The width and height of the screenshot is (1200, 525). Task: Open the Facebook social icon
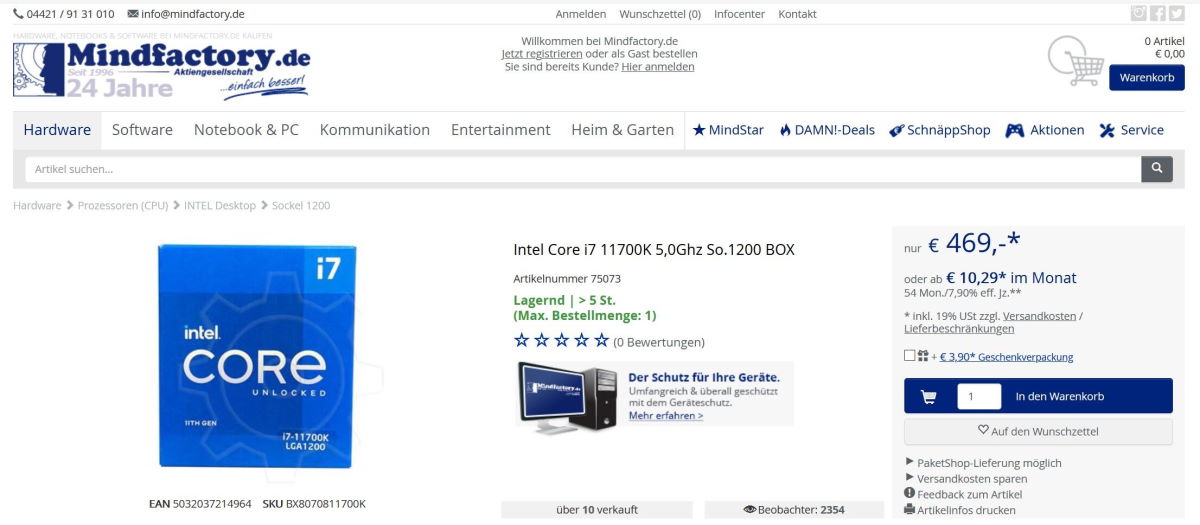tap(1158, 13)
